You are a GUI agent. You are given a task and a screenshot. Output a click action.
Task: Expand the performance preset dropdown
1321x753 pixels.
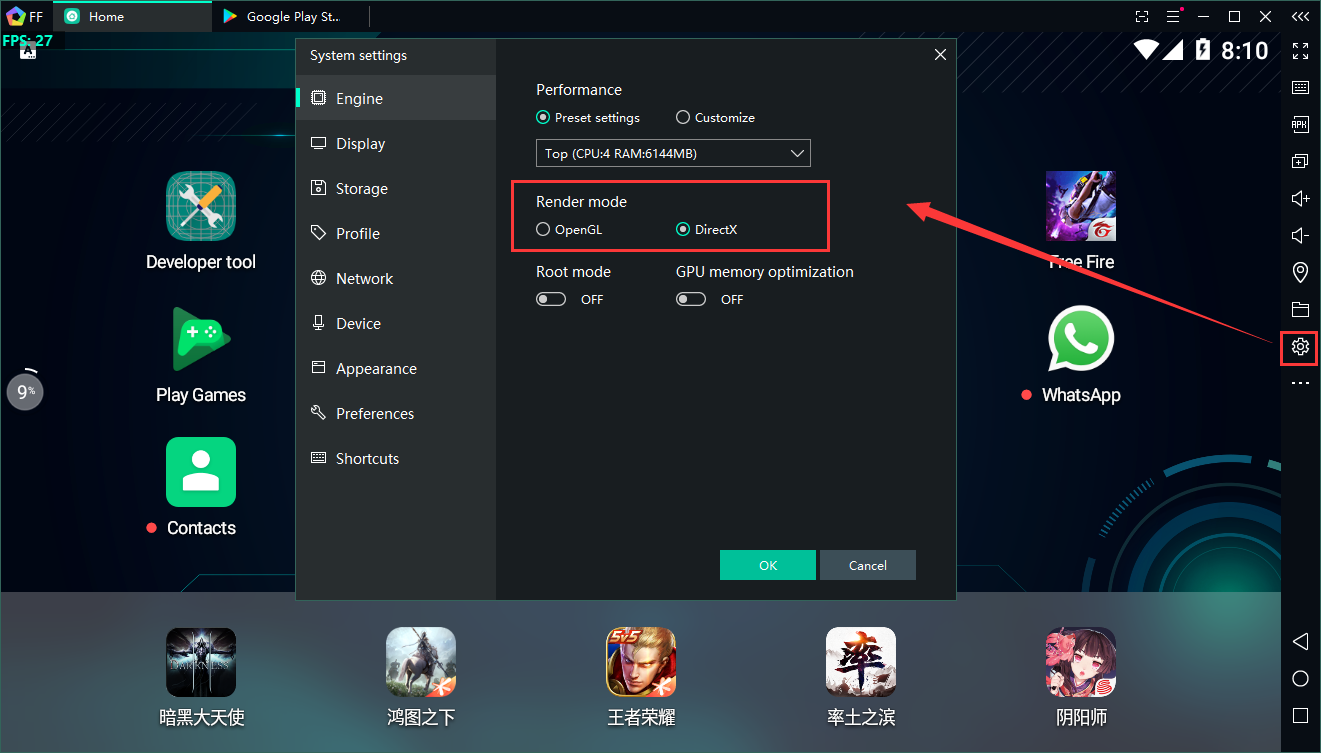tap(673, 153)
